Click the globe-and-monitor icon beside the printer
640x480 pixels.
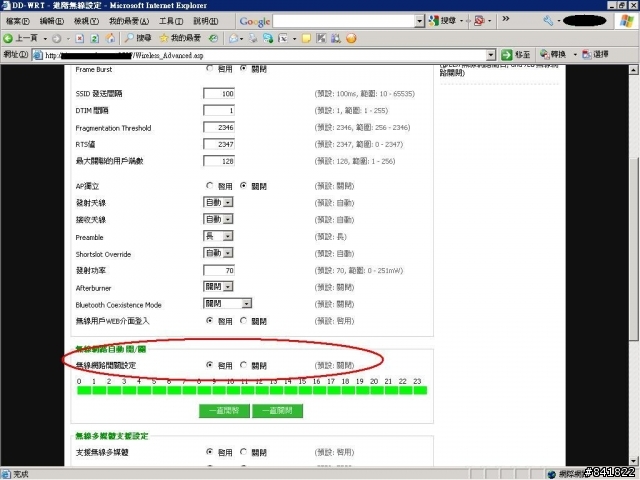268,38
